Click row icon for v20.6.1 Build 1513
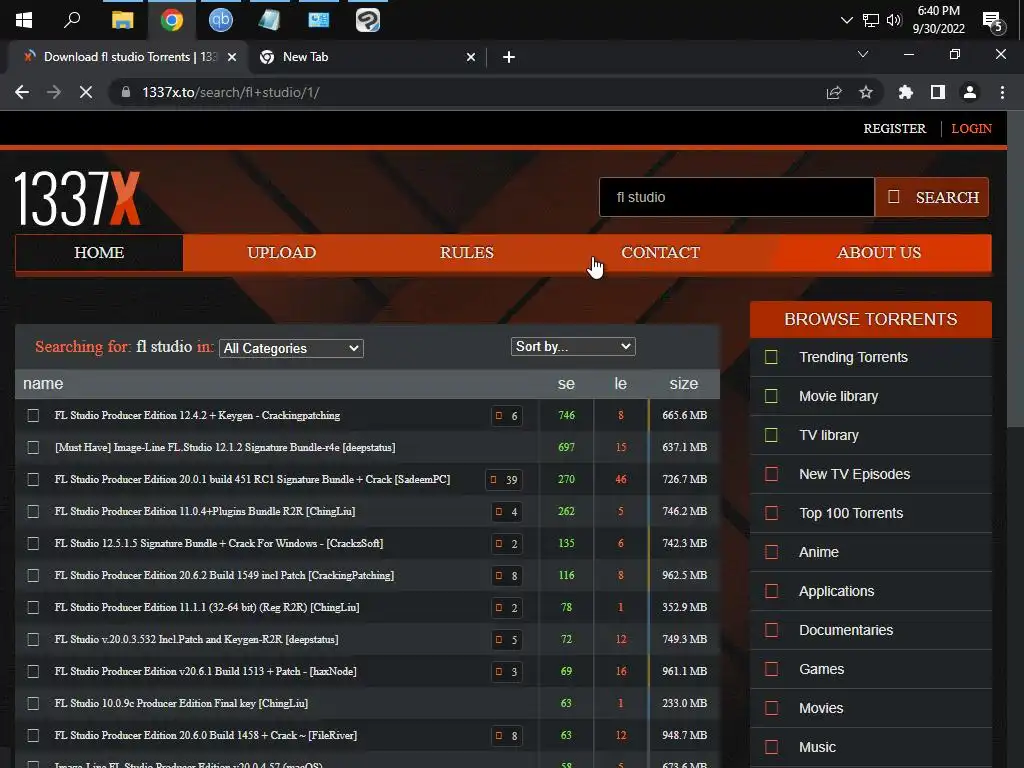This screenshot has height=768, width=1024. tap(33, 671)
